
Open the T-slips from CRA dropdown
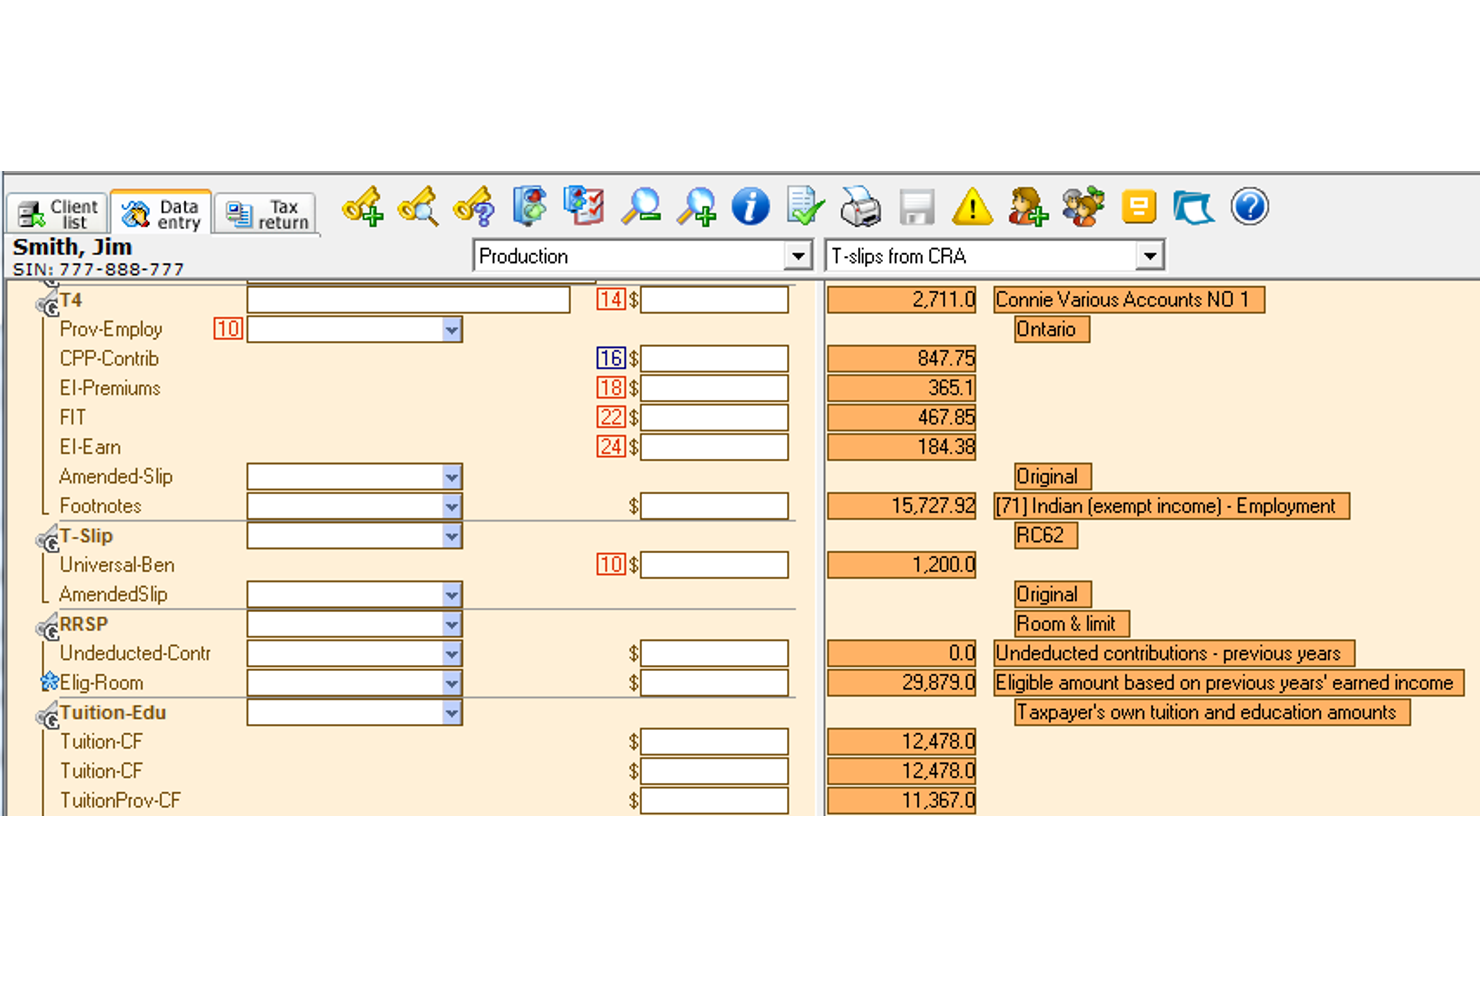click(x=996, y=256)
